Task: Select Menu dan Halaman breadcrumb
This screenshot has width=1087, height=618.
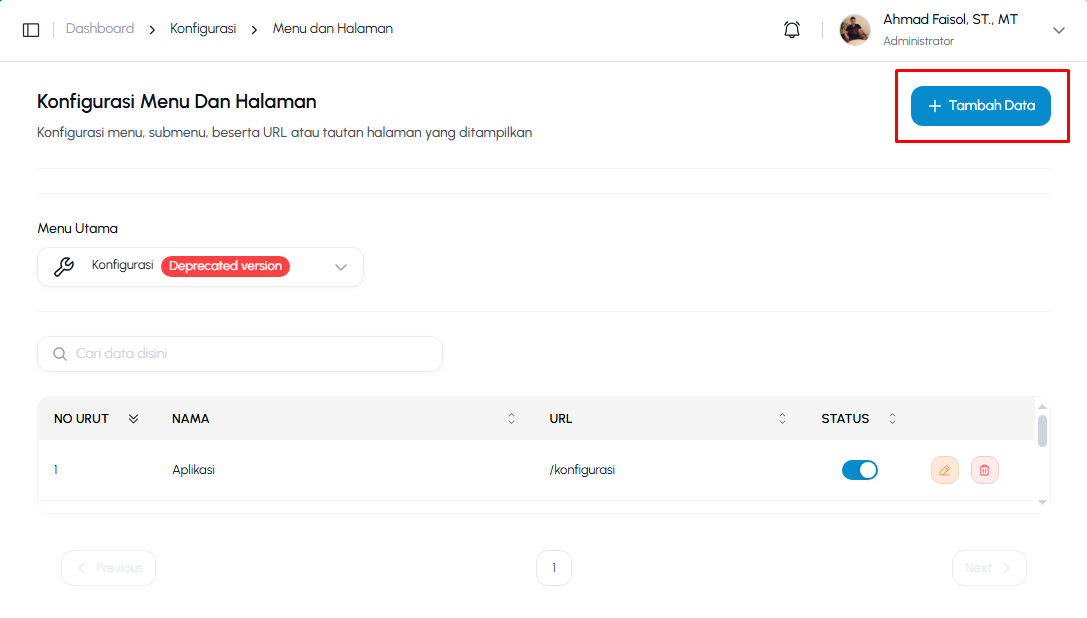Action: pyautogui.click(x=333, y=28)
